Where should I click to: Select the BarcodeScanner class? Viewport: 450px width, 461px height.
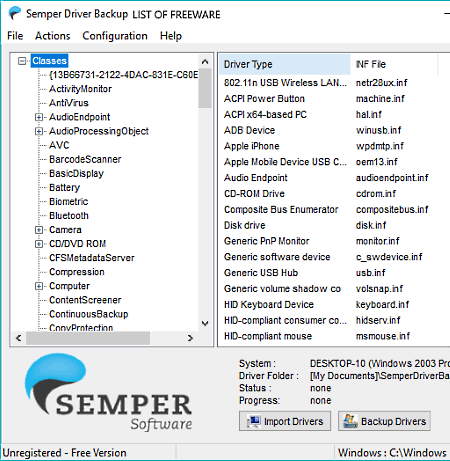coord(85,159)
